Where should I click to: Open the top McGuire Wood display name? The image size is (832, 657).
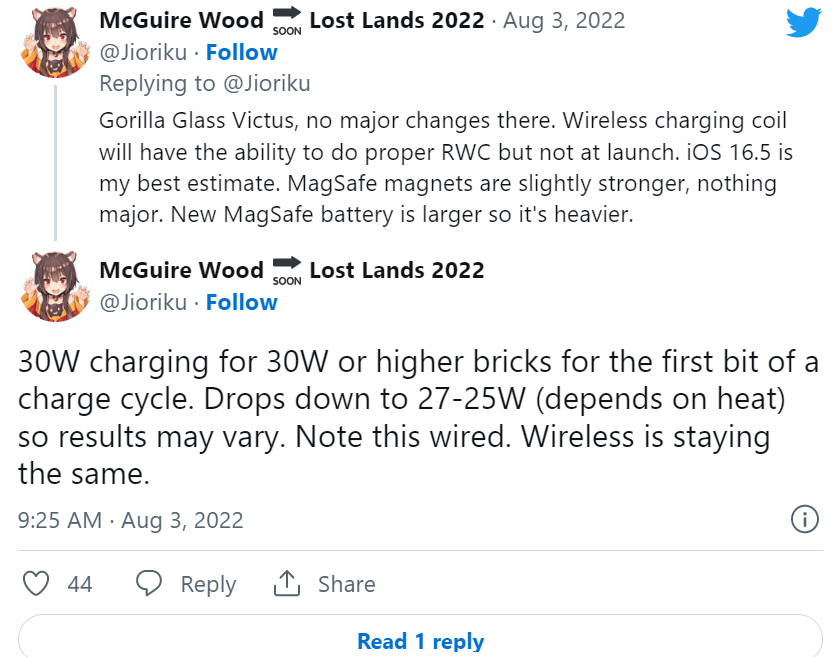(x=181, y=21)
